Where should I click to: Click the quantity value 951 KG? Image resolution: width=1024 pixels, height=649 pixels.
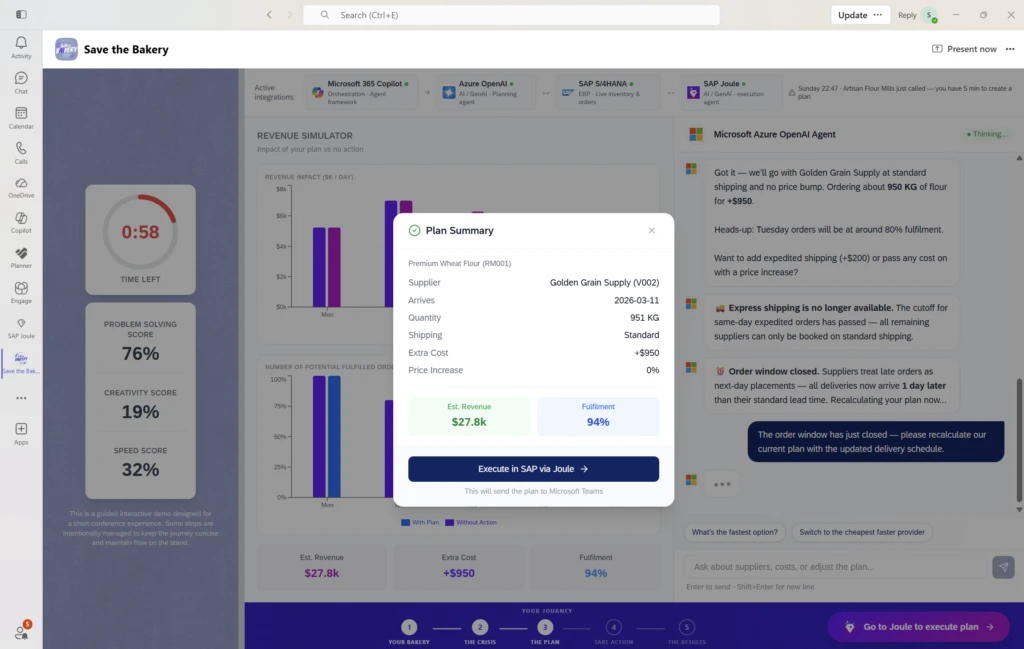[x=644, y=318]
